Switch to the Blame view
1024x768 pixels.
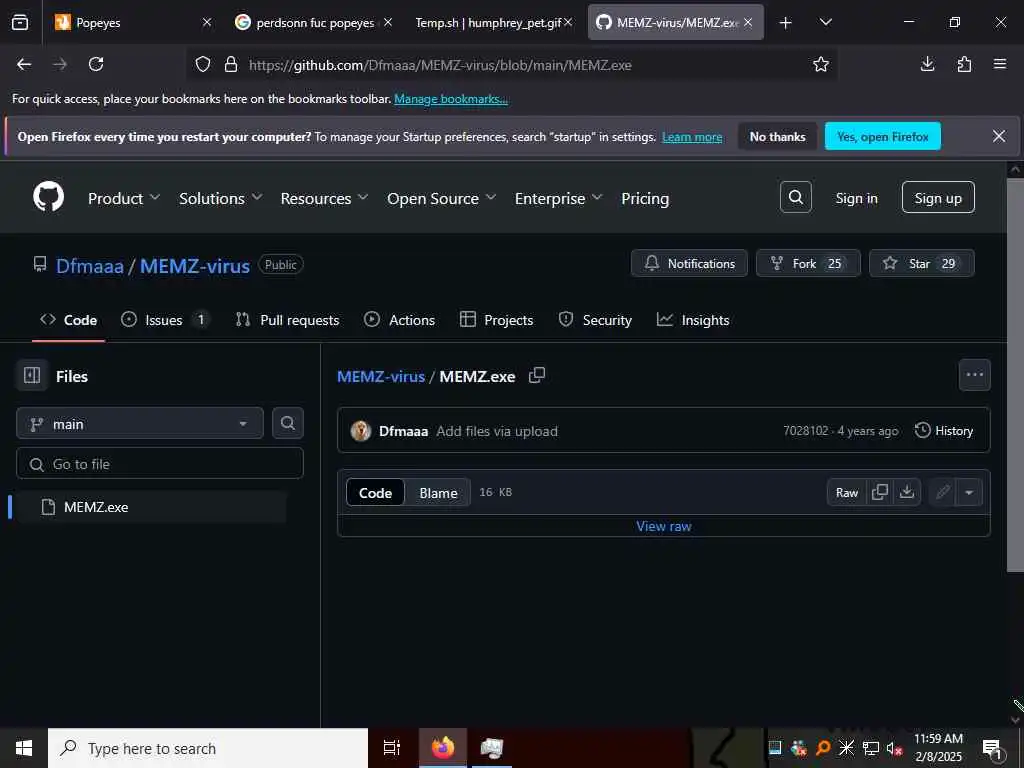pyautogui.click(x=438, y=493)
